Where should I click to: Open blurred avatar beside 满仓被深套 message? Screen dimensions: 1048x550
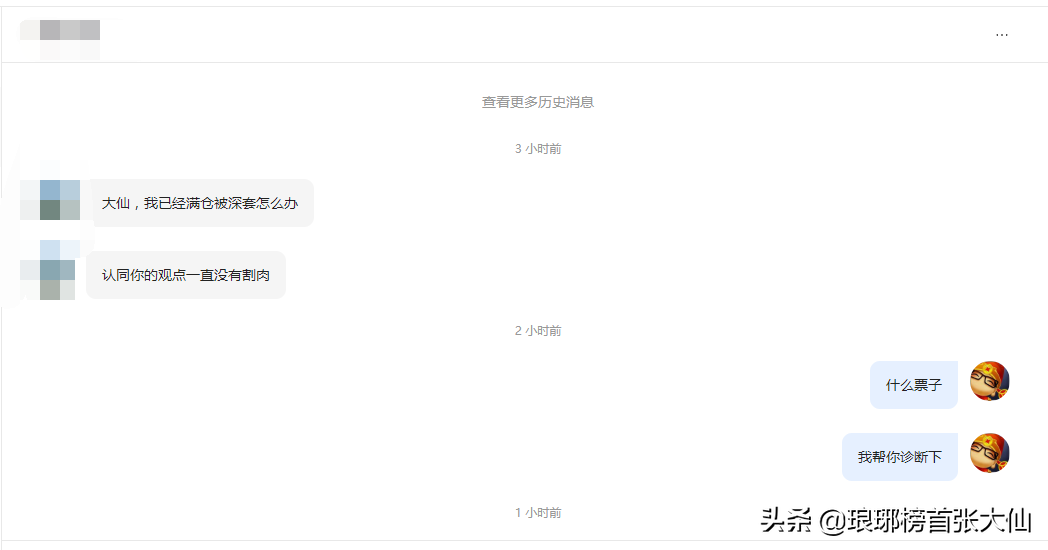(x=50, y=199)
